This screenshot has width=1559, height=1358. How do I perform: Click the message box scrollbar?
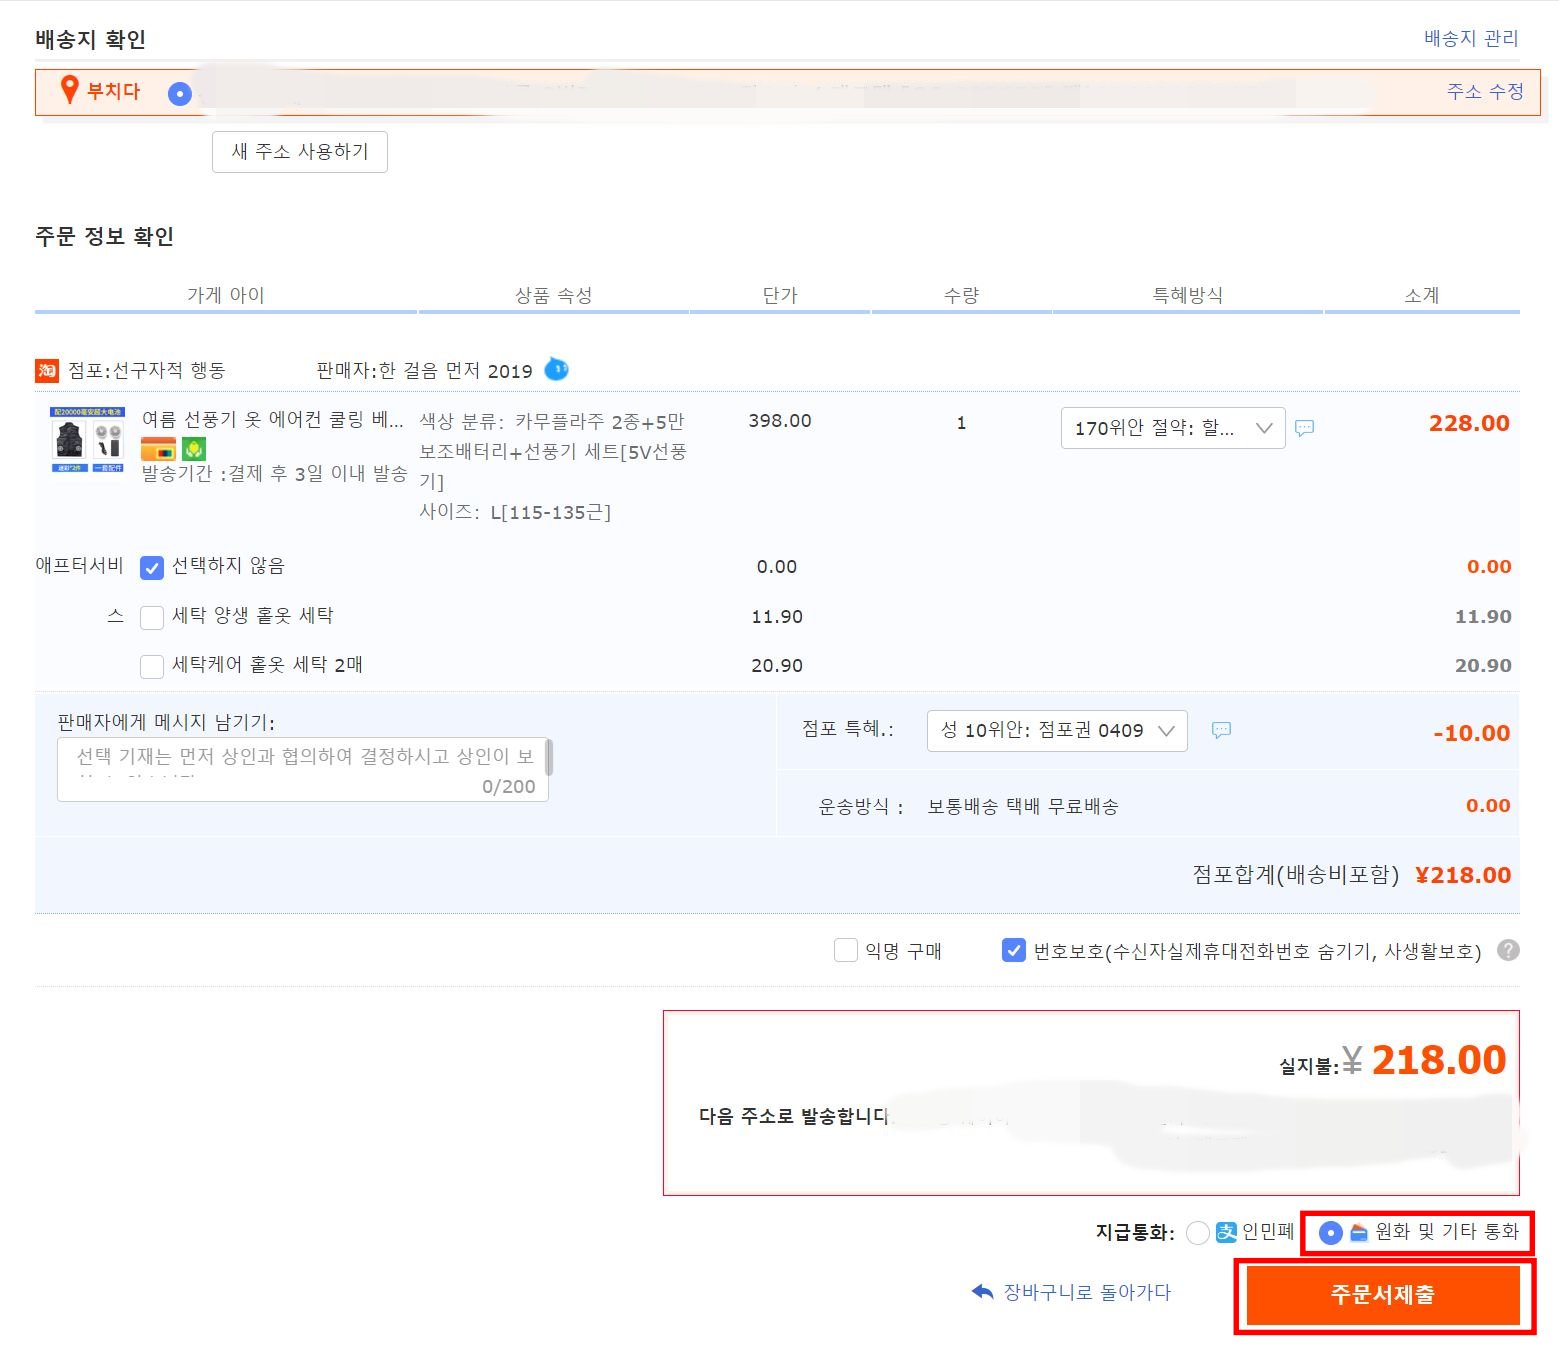(549, 757)
